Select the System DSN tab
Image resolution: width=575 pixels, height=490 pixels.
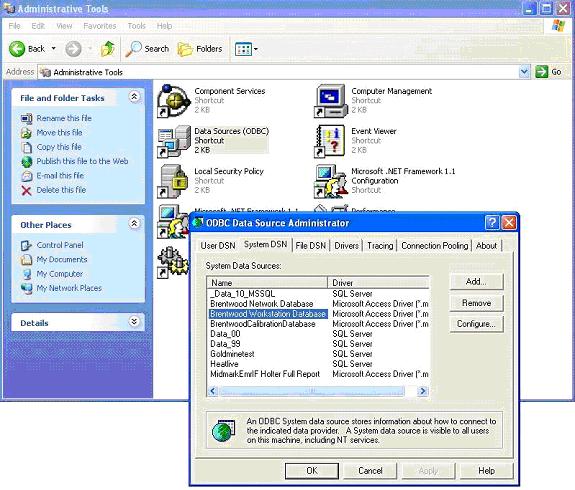[265, 245]
